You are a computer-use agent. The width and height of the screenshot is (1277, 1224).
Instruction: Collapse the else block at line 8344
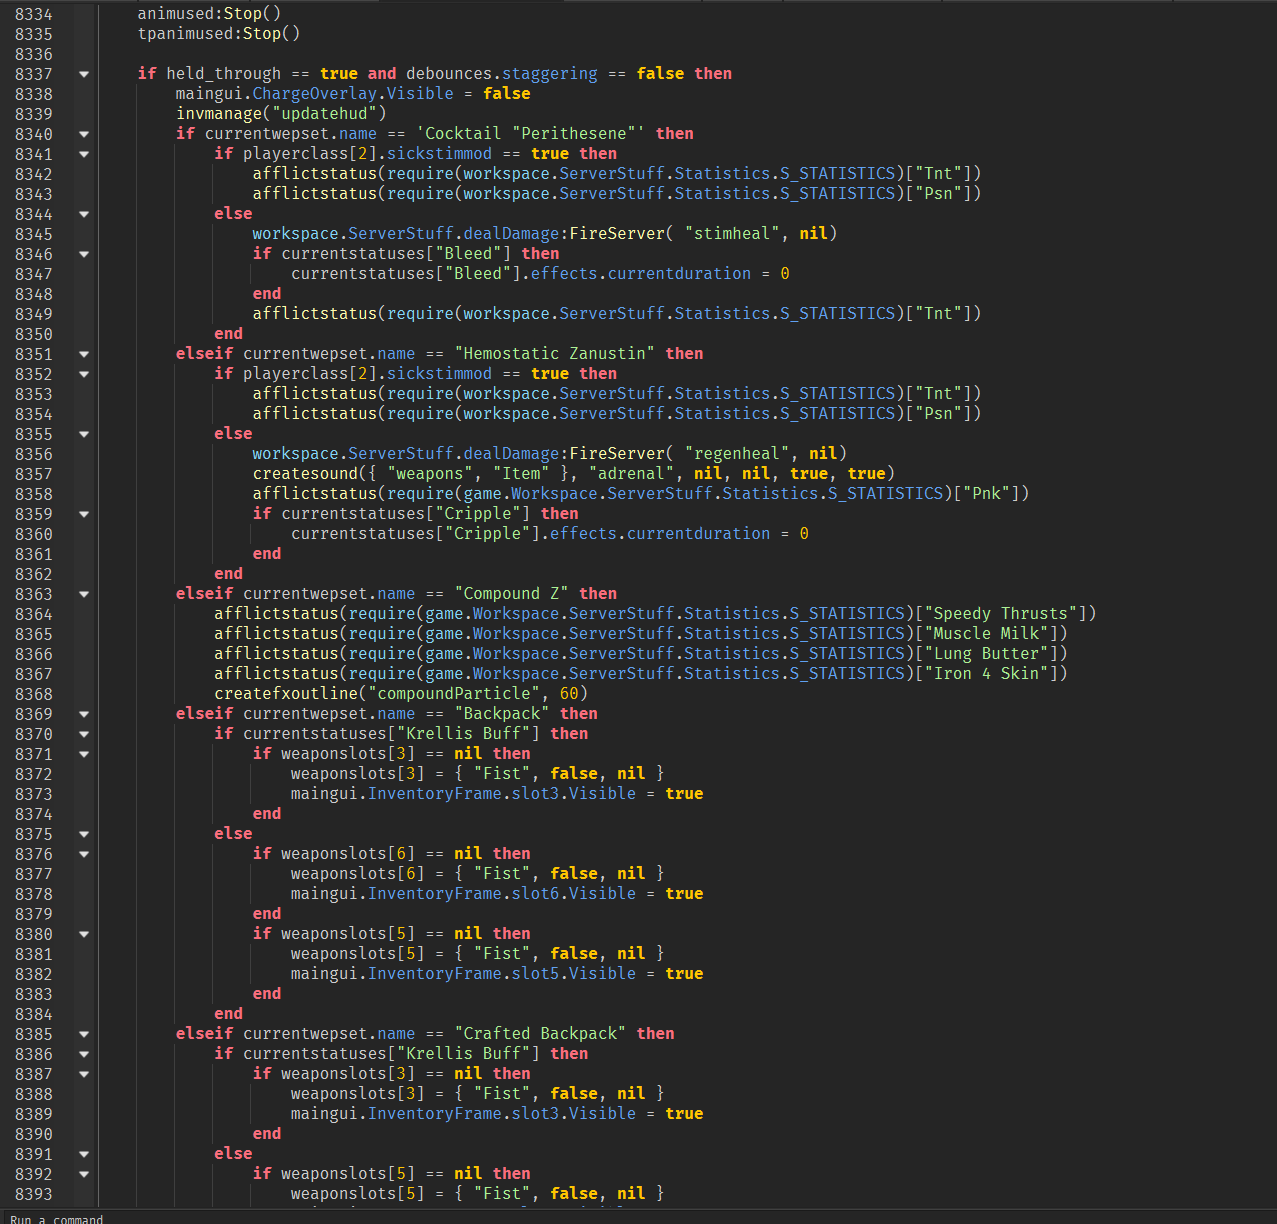[84, 214]
